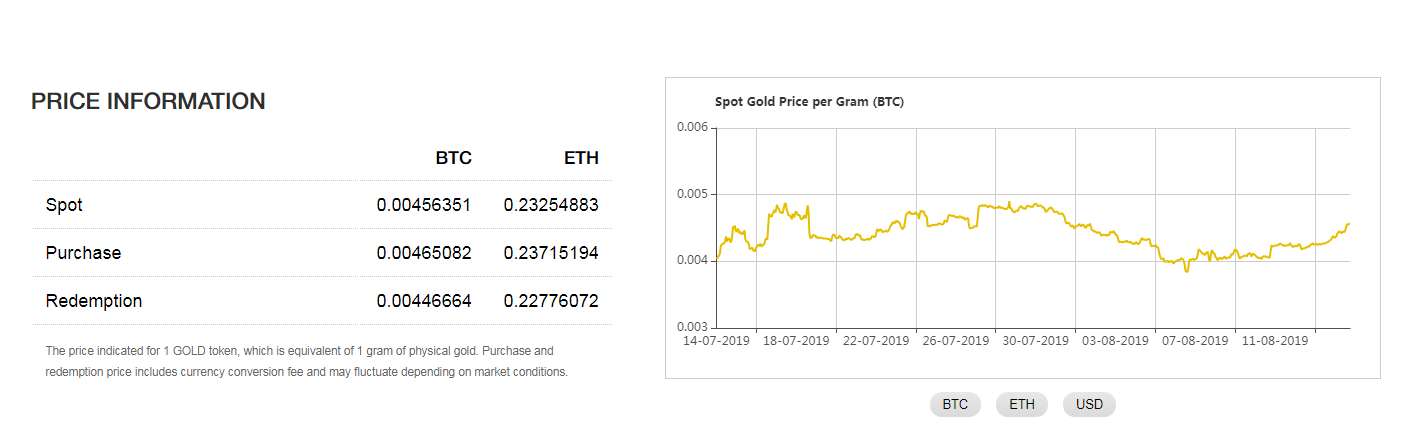Click the price disclaimer text below the table
The width and height of the screenshot is (1408, 443).
click(307, 361)
